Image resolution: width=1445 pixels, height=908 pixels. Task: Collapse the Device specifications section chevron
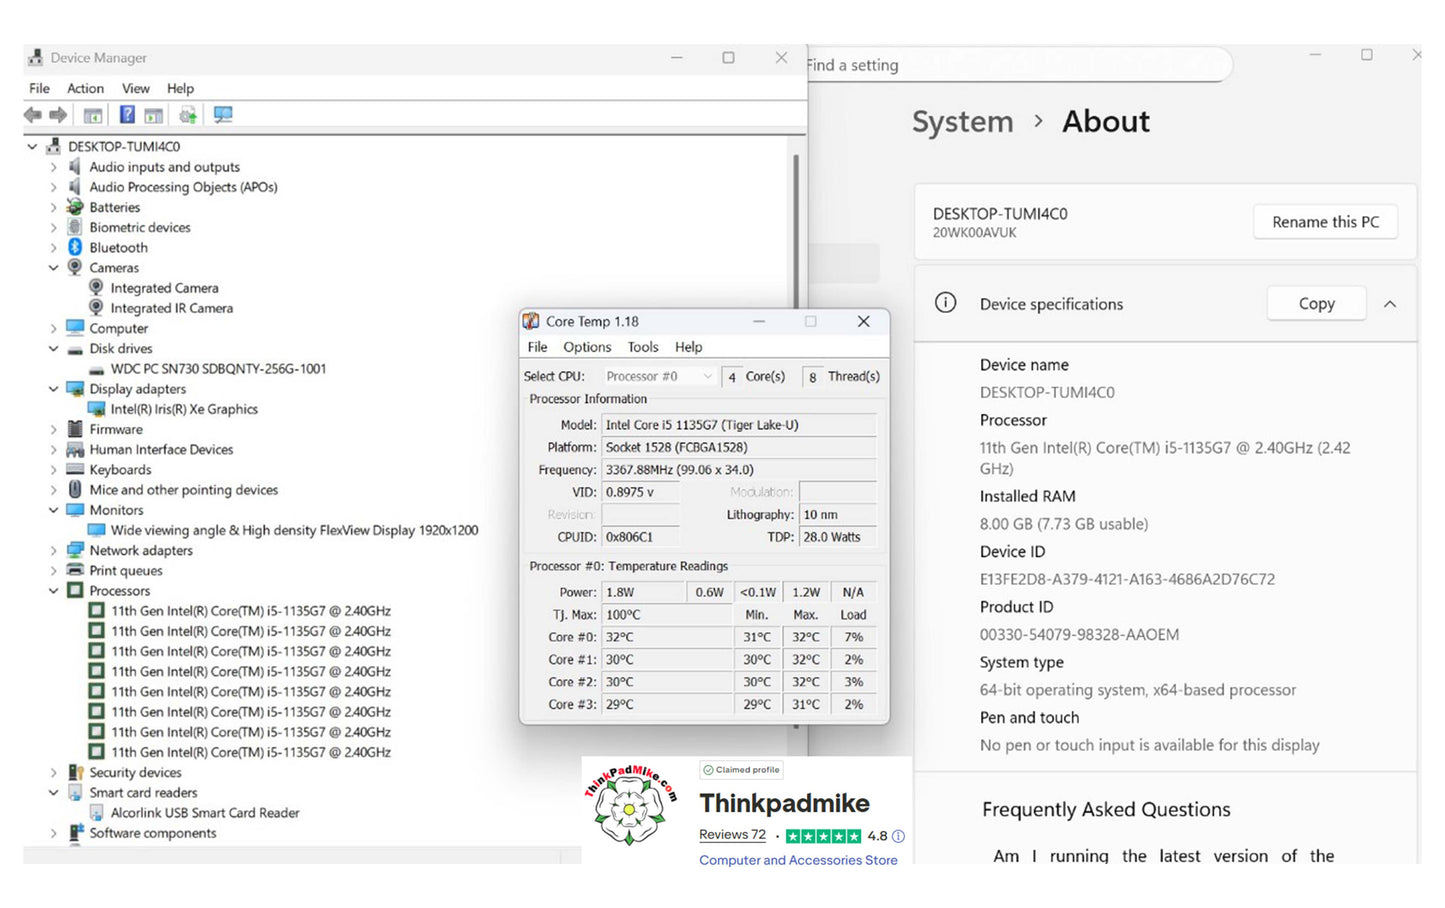coord(1390,304)
